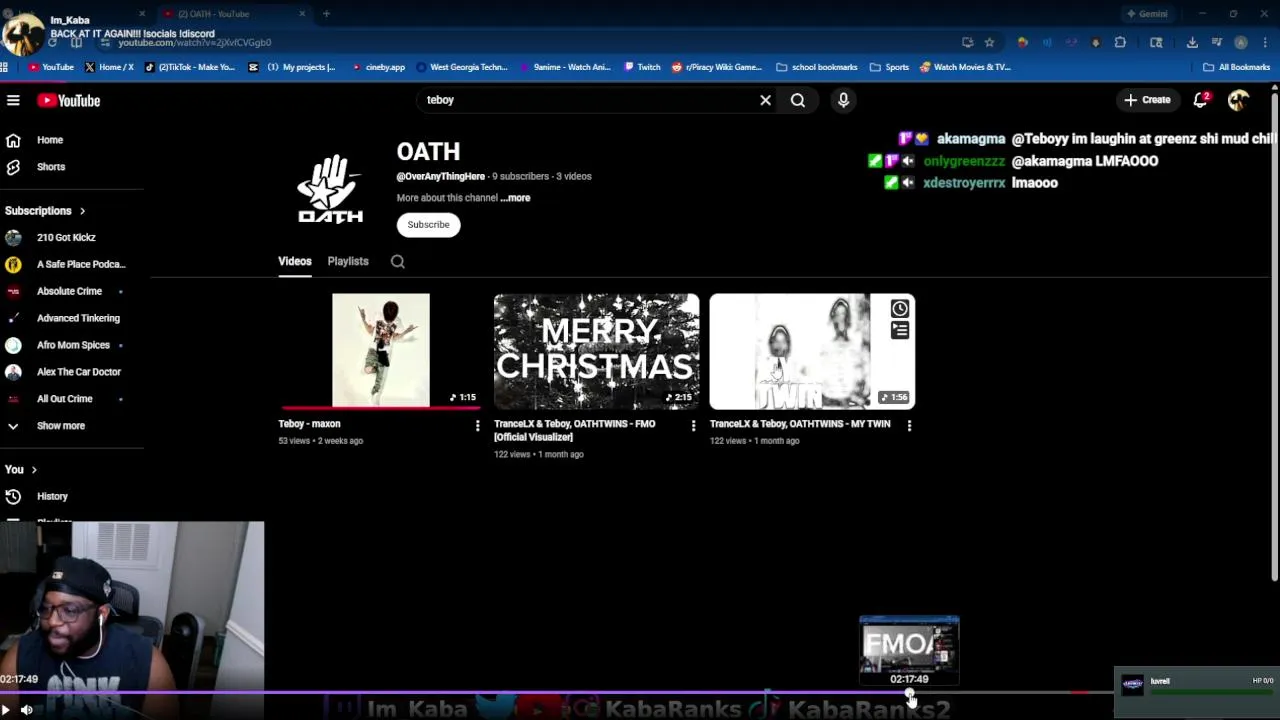Open the Watch Movies & TV bookmark
The width and height of the screenshot is (1280, 720).
[965, 67]
